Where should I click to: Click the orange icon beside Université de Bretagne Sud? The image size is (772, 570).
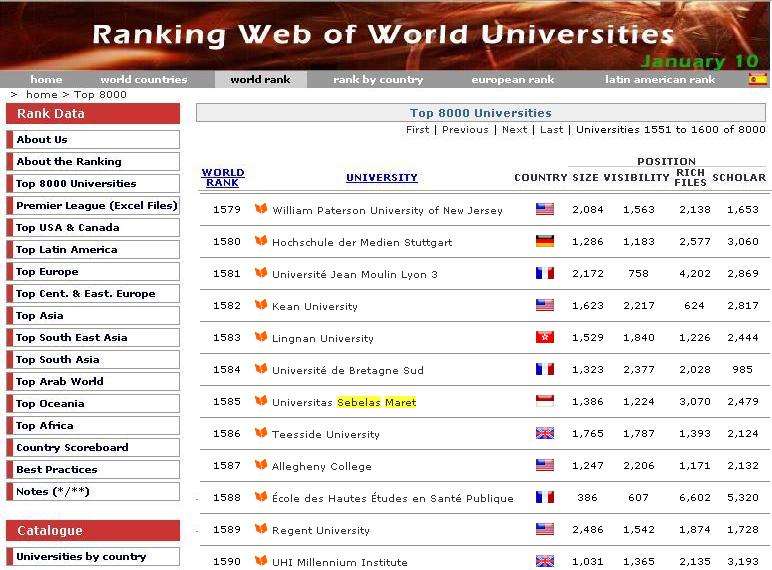261,369
